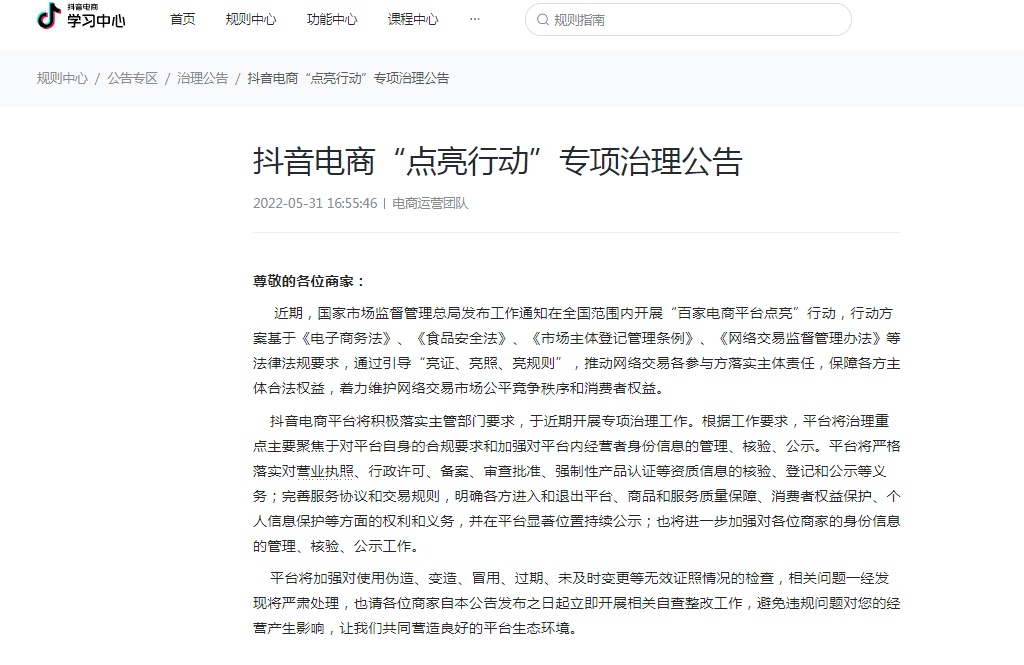
Task: Go to 规则中心 in the breadcrumb
Action: click(x=62, y=78)
